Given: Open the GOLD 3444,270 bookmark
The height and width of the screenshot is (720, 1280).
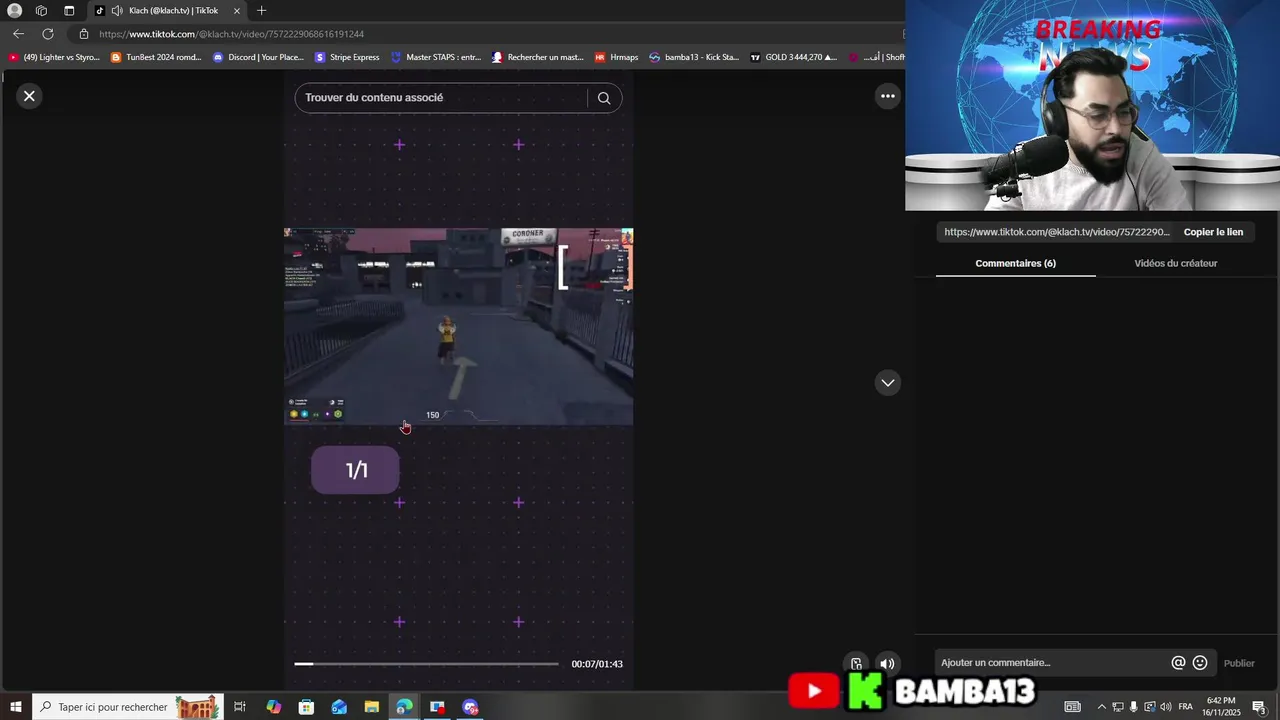Looking at the screenshot, I should (793, 57).
